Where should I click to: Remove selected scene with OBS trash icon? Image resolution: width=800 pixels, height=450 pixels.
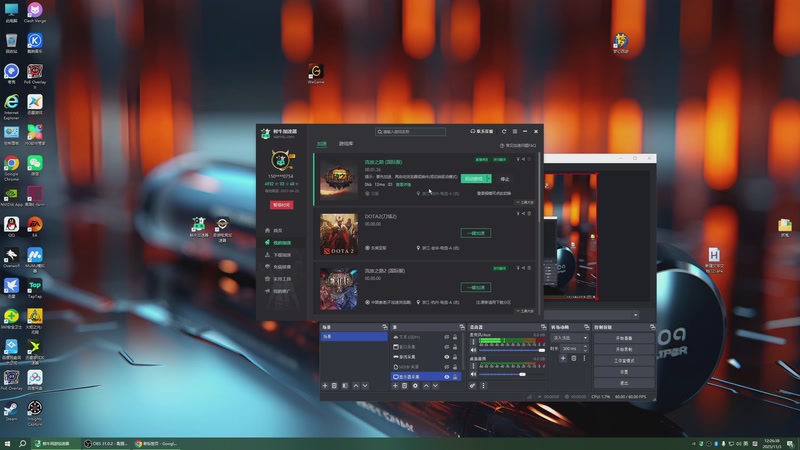click(335, 386)
